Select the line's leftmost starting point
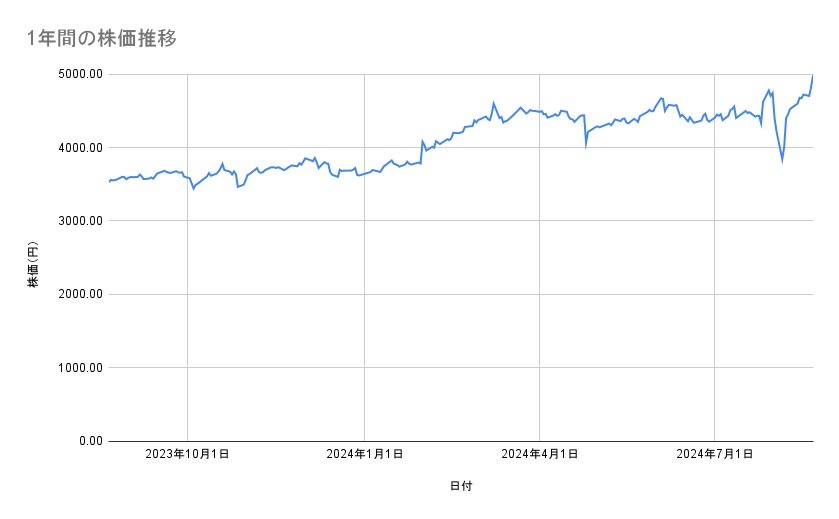This screenshot has height=519, width=839. point(109,182)
